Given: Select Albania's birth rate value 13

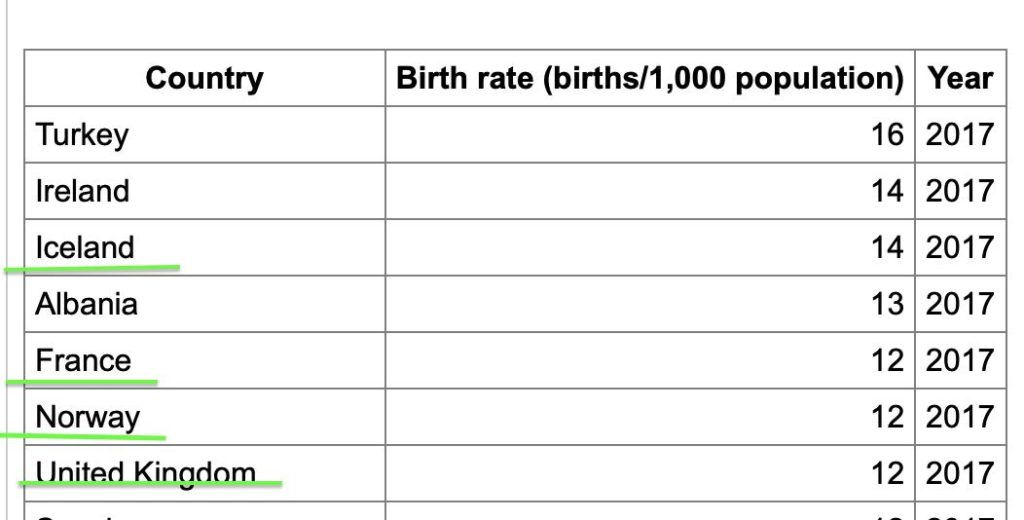Looking at the screenshot, I should pyautogui.click(x=650, y=304).
